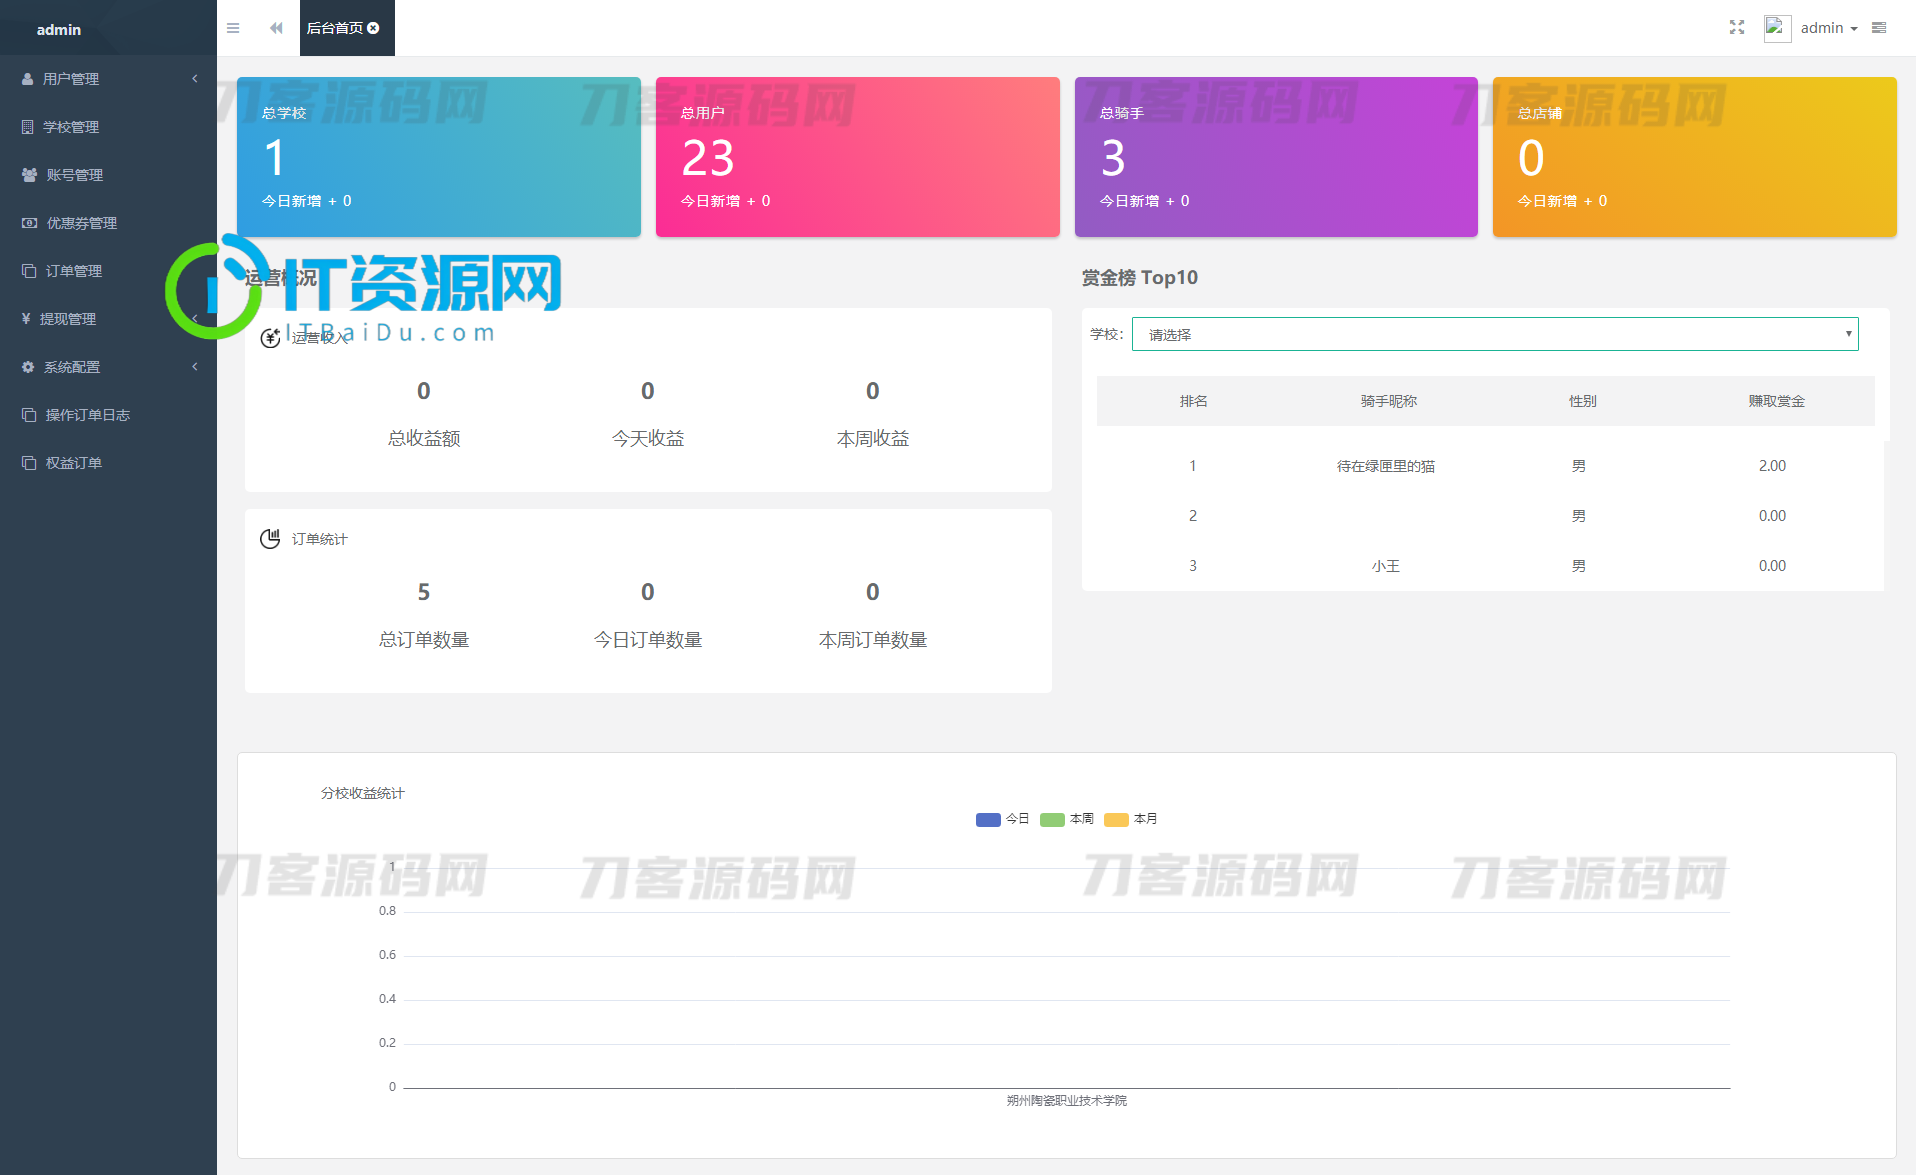Click the 总骑手 stat card
Image resolution: width=1916 pixels, height=1175 pixels.
1276,157
